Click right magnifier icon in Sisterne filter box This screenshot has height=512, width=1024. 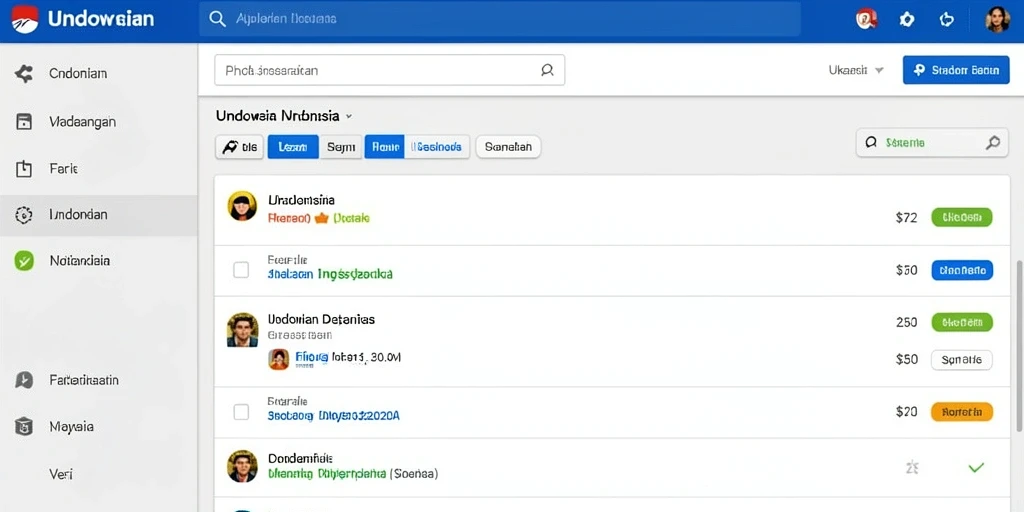[993, 142]
